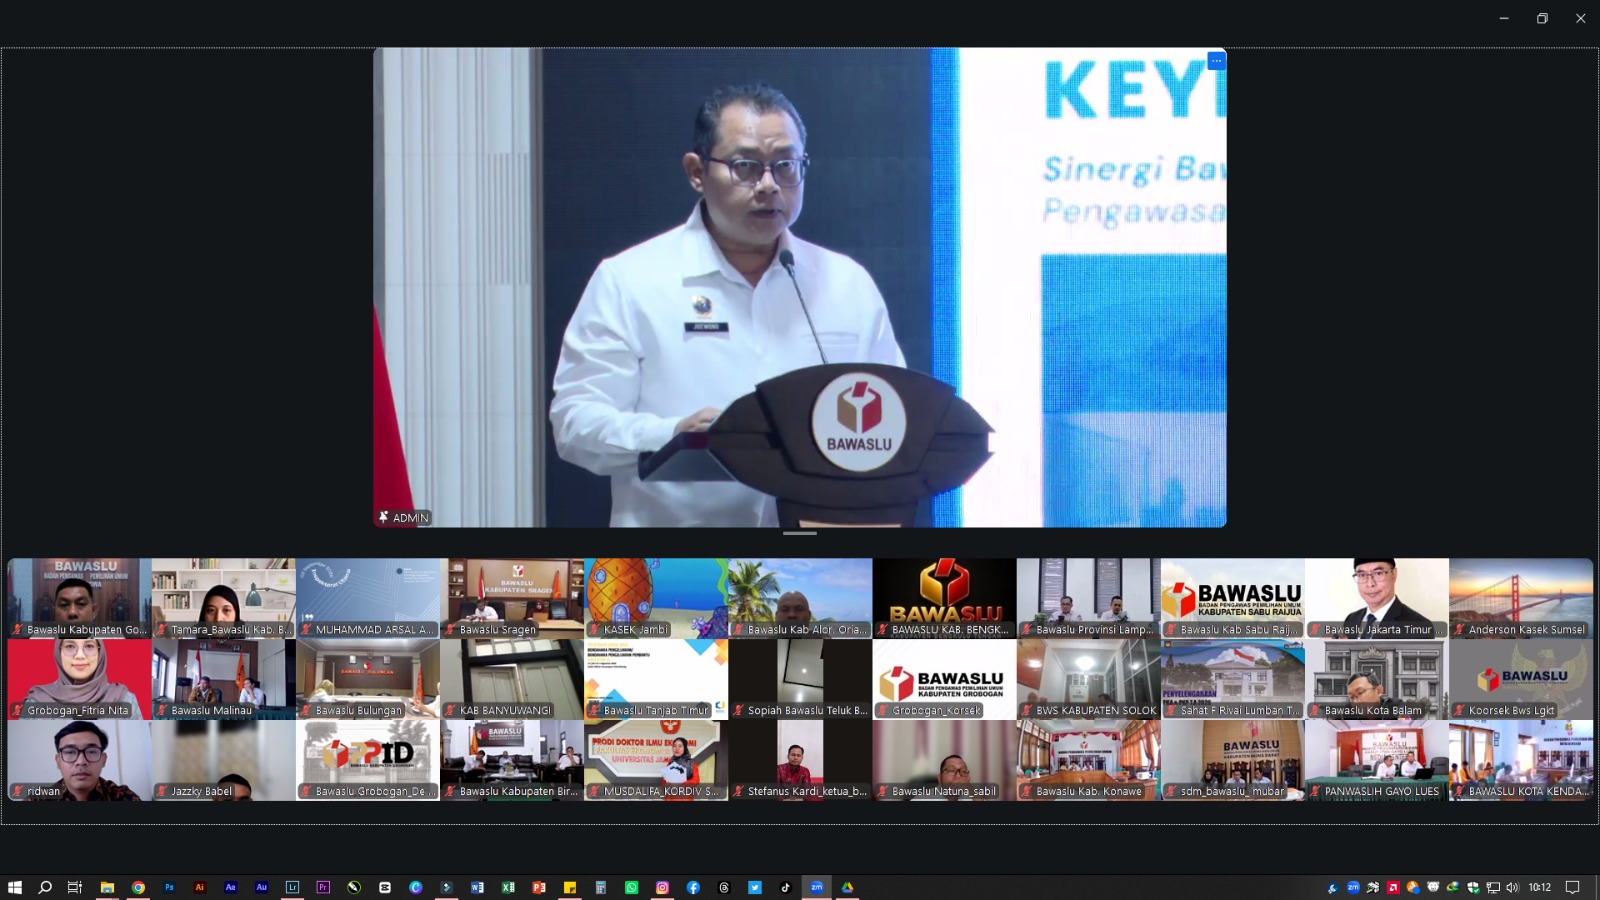
Task: Open Threads from the taskbar
Action: (724, 887)
